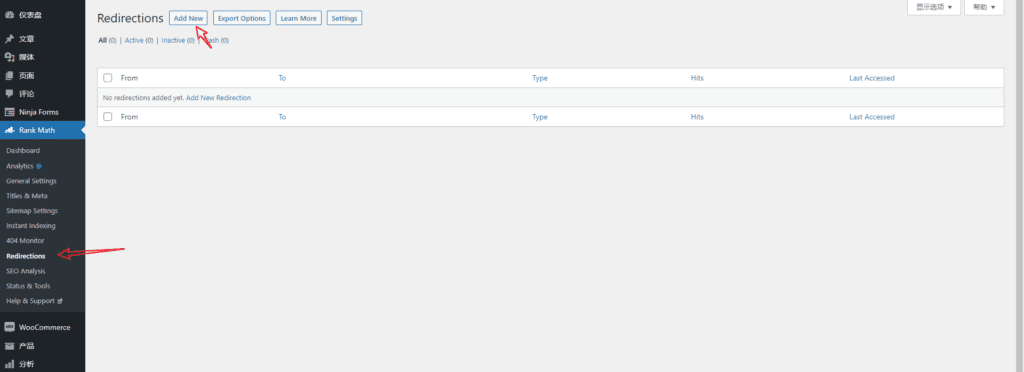
Task: Click the media icon next to 媒体
Action: coord(10,57)
